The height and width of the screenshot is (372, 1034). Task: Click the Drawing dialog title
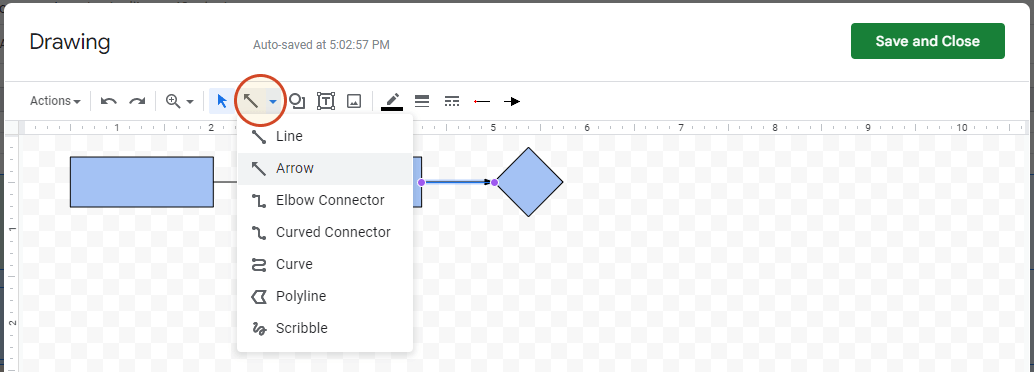[x=70, y=42]
